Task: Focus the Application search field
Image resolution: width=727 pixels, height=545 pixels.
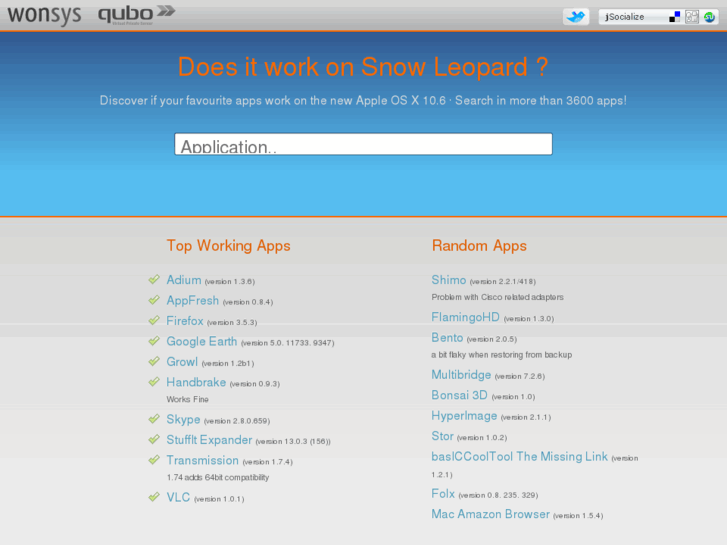Action: 363,144
